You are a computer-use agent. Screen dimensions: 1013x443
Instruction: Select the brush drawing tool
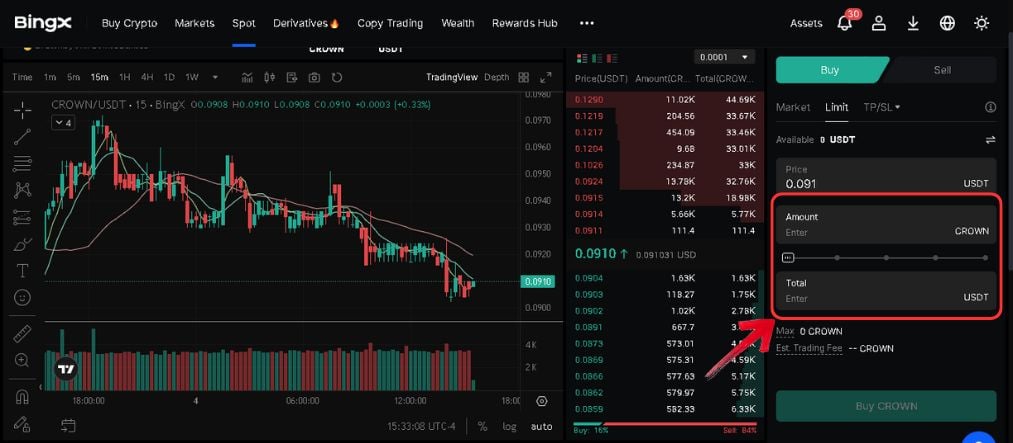click(x=23, y=245)
